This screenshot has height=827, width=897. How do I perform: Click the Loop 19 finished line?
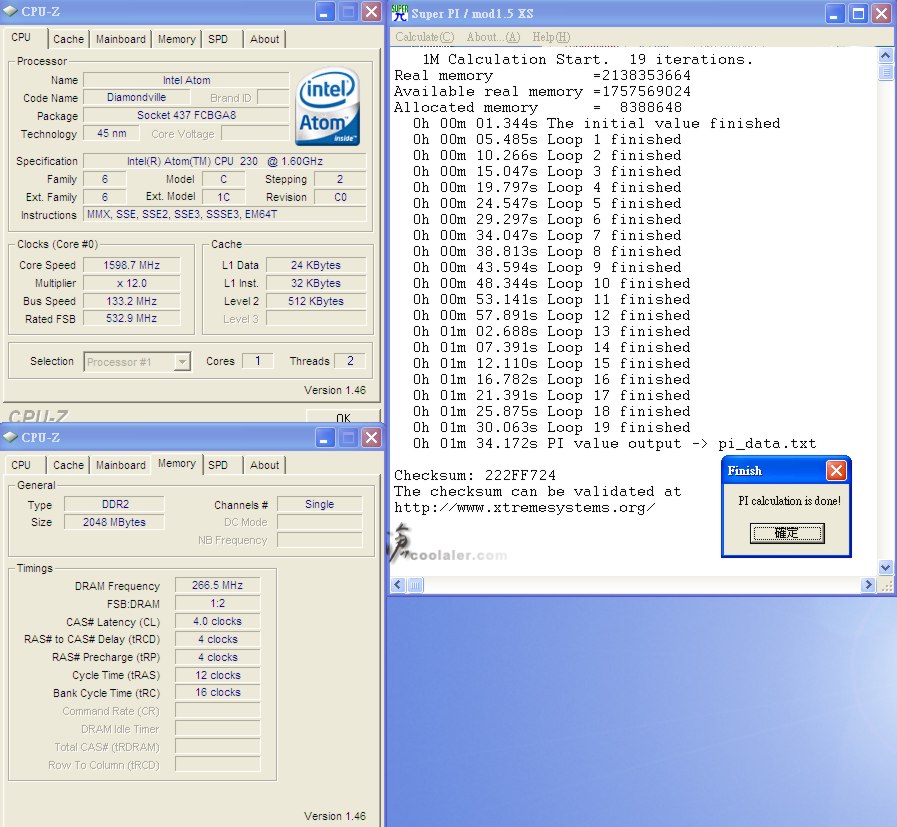551,428
